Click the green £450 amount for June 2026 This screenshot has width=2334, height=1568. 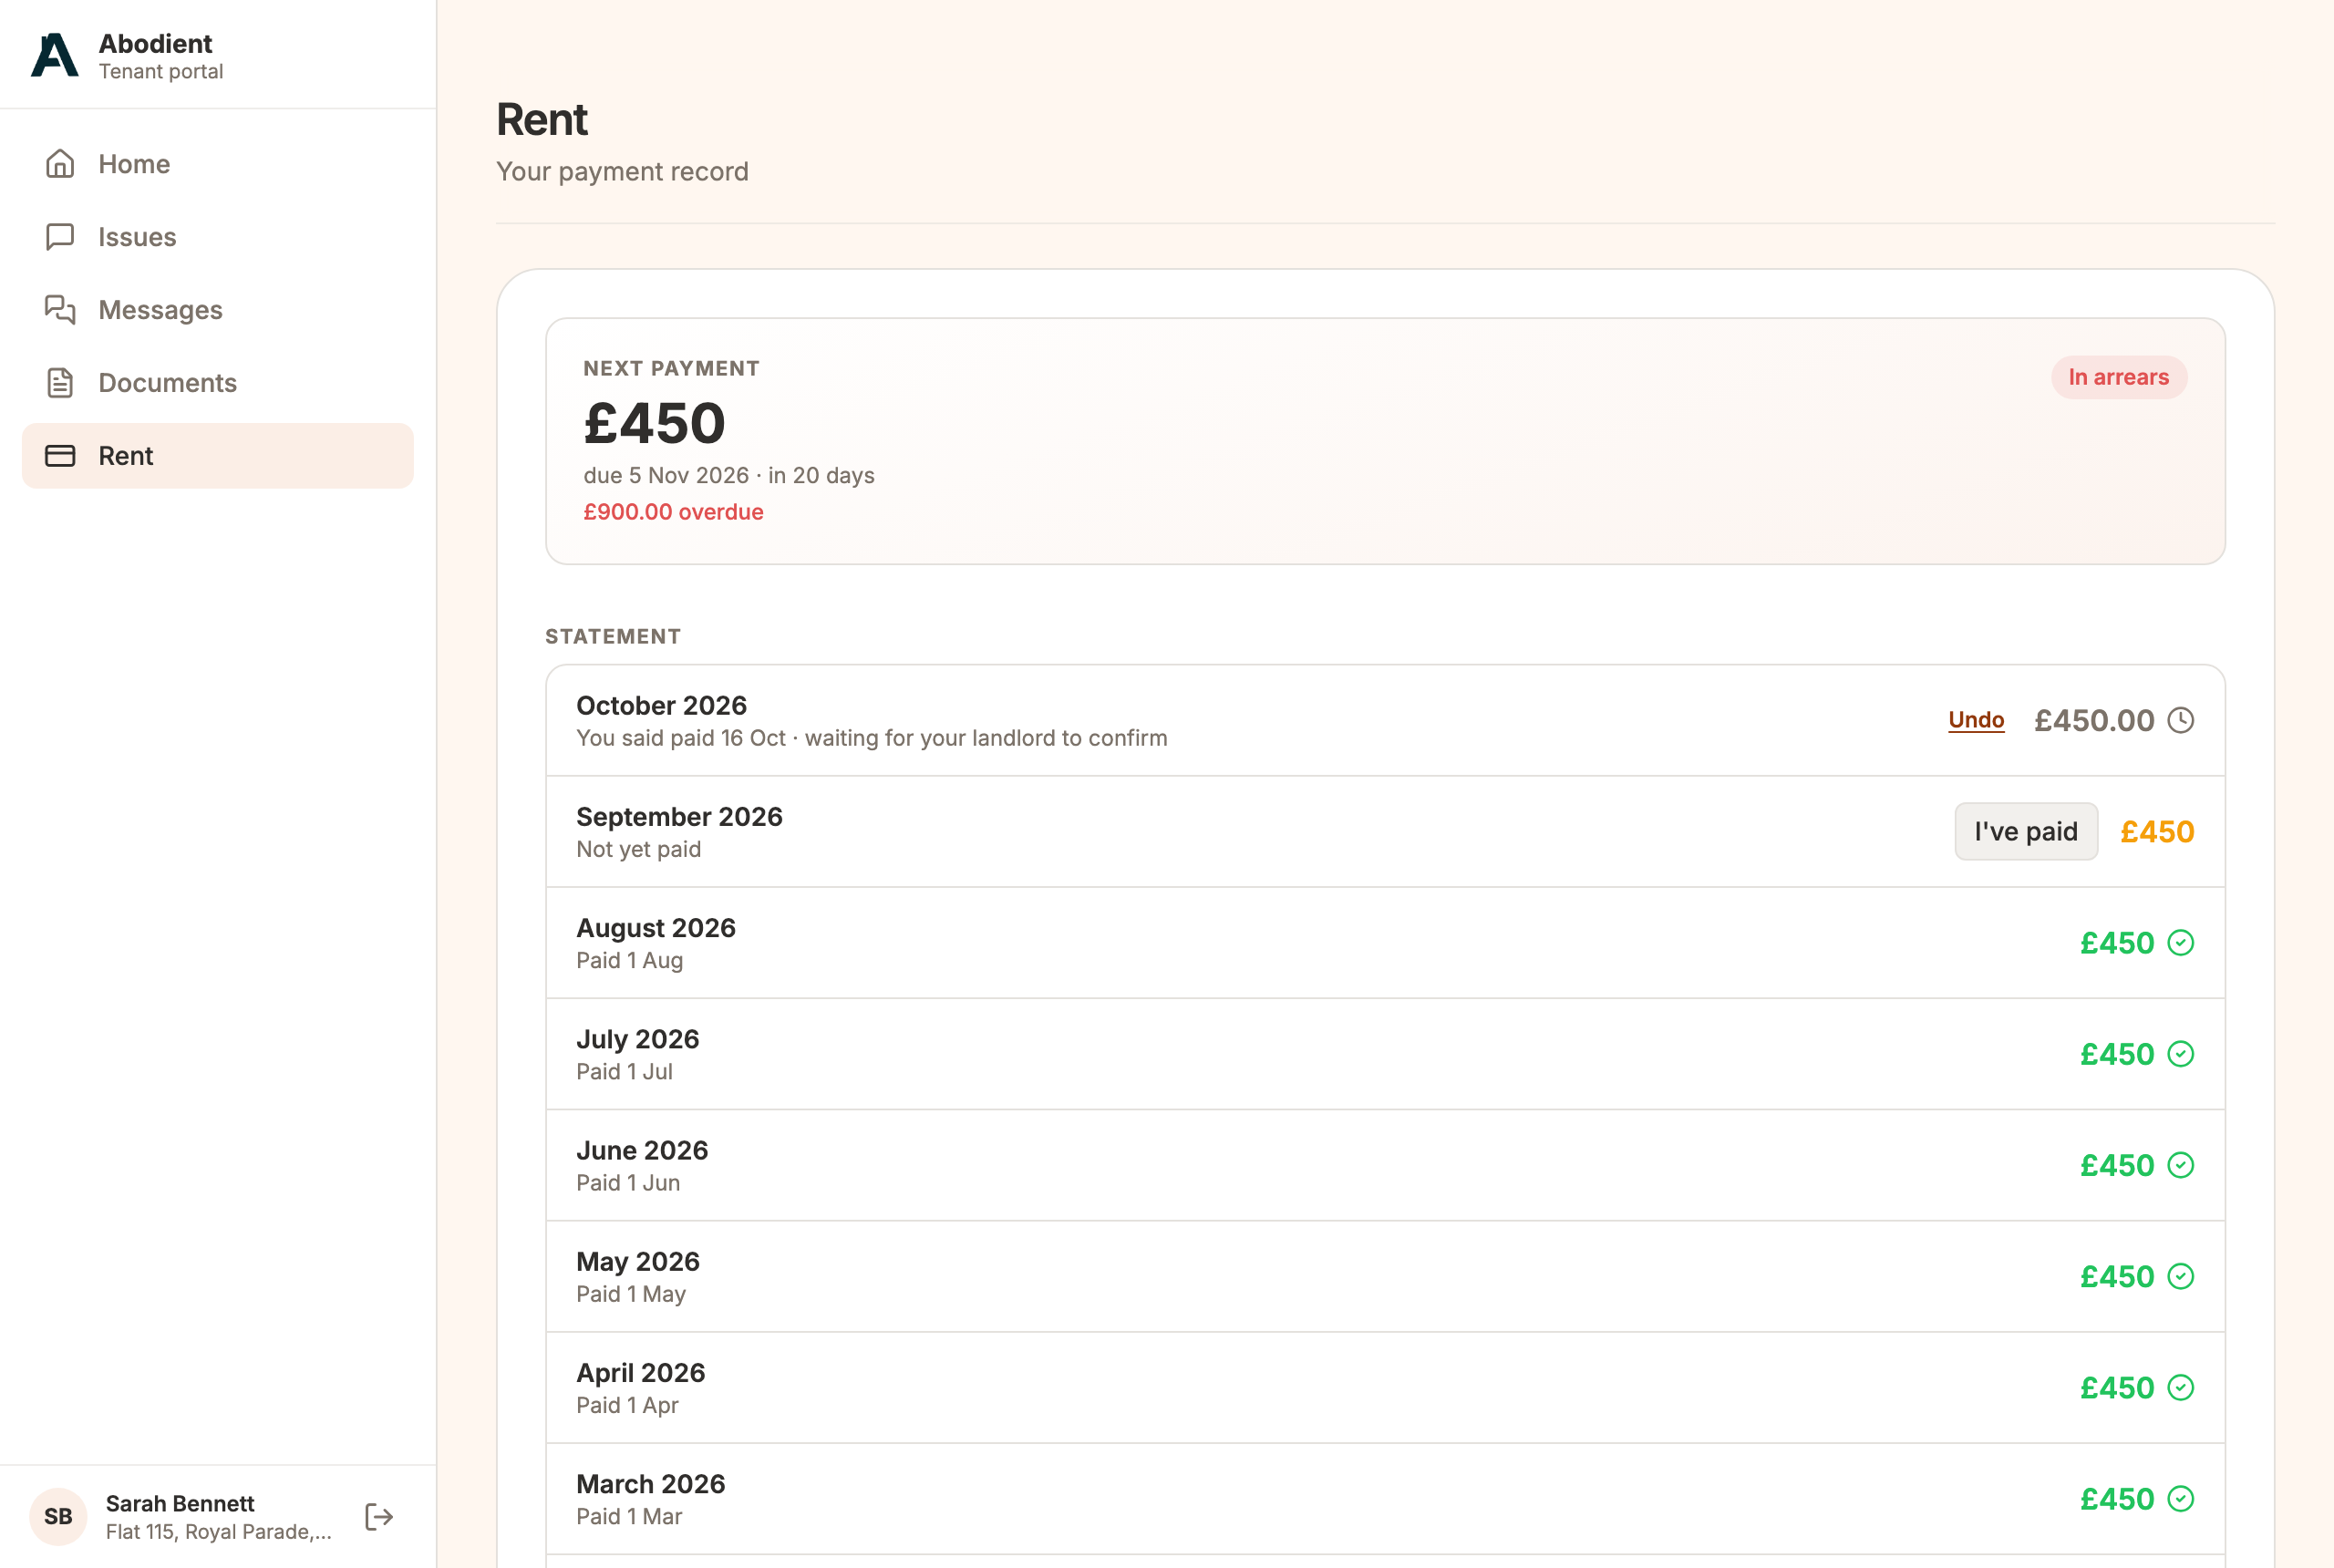pyautogui.click(x=2117, y=1164)
